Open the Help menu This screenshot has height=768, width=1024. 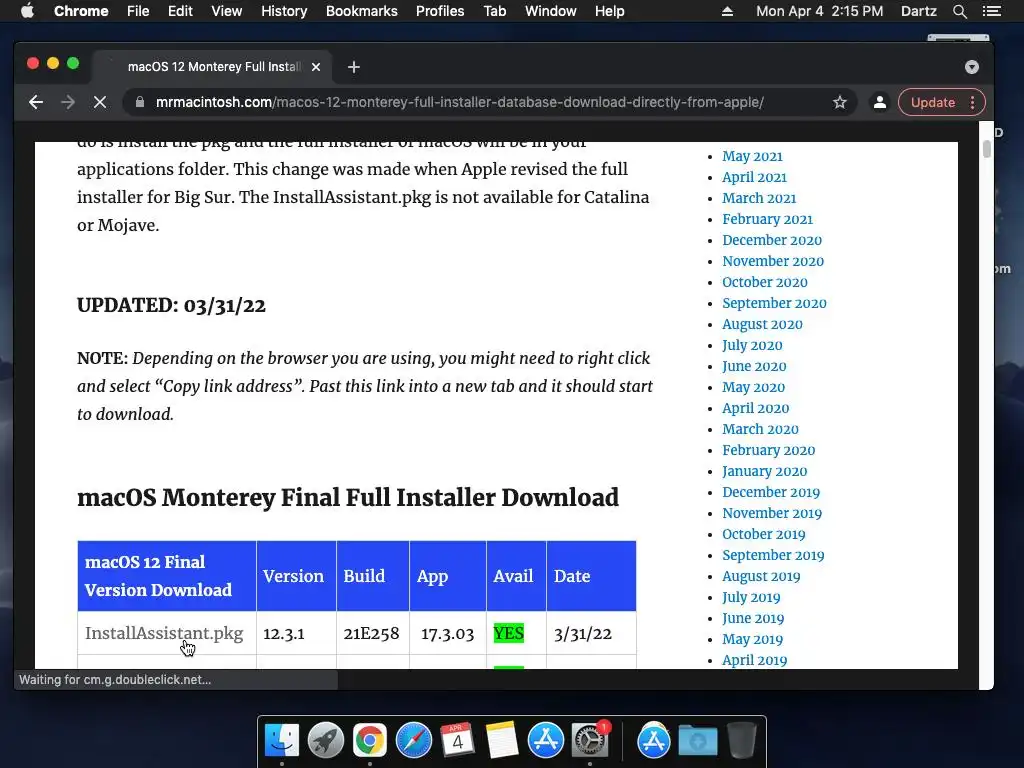(609, 11)
